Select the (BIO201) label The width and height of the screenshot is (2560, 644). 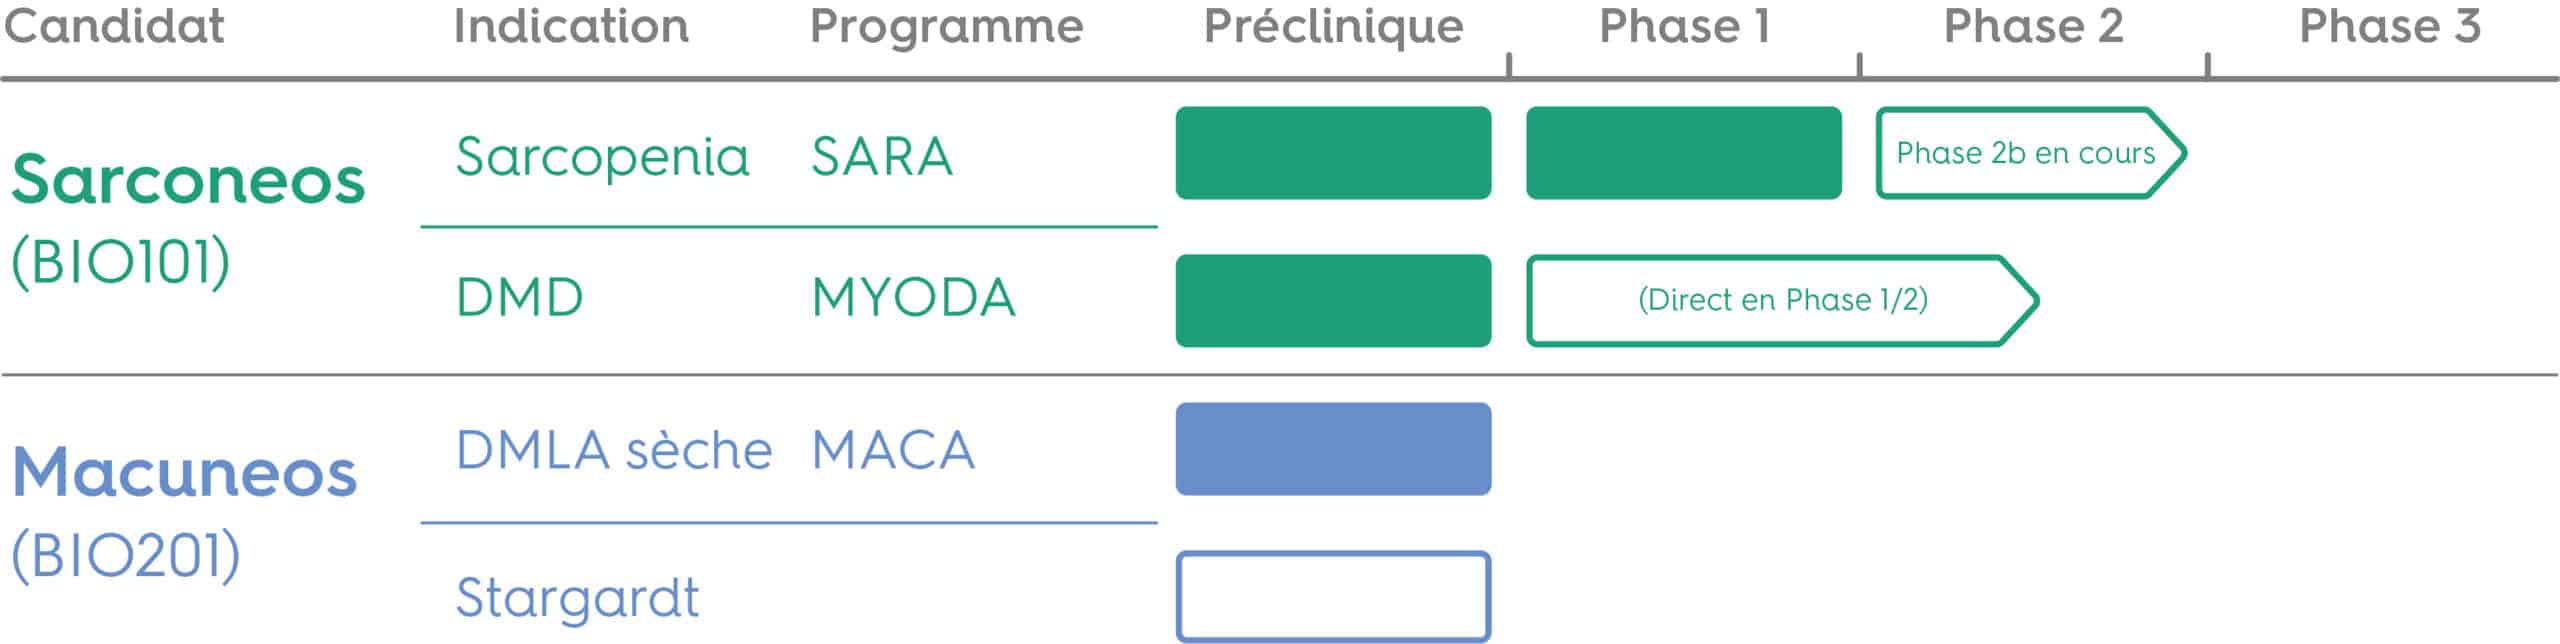(126, 555)
